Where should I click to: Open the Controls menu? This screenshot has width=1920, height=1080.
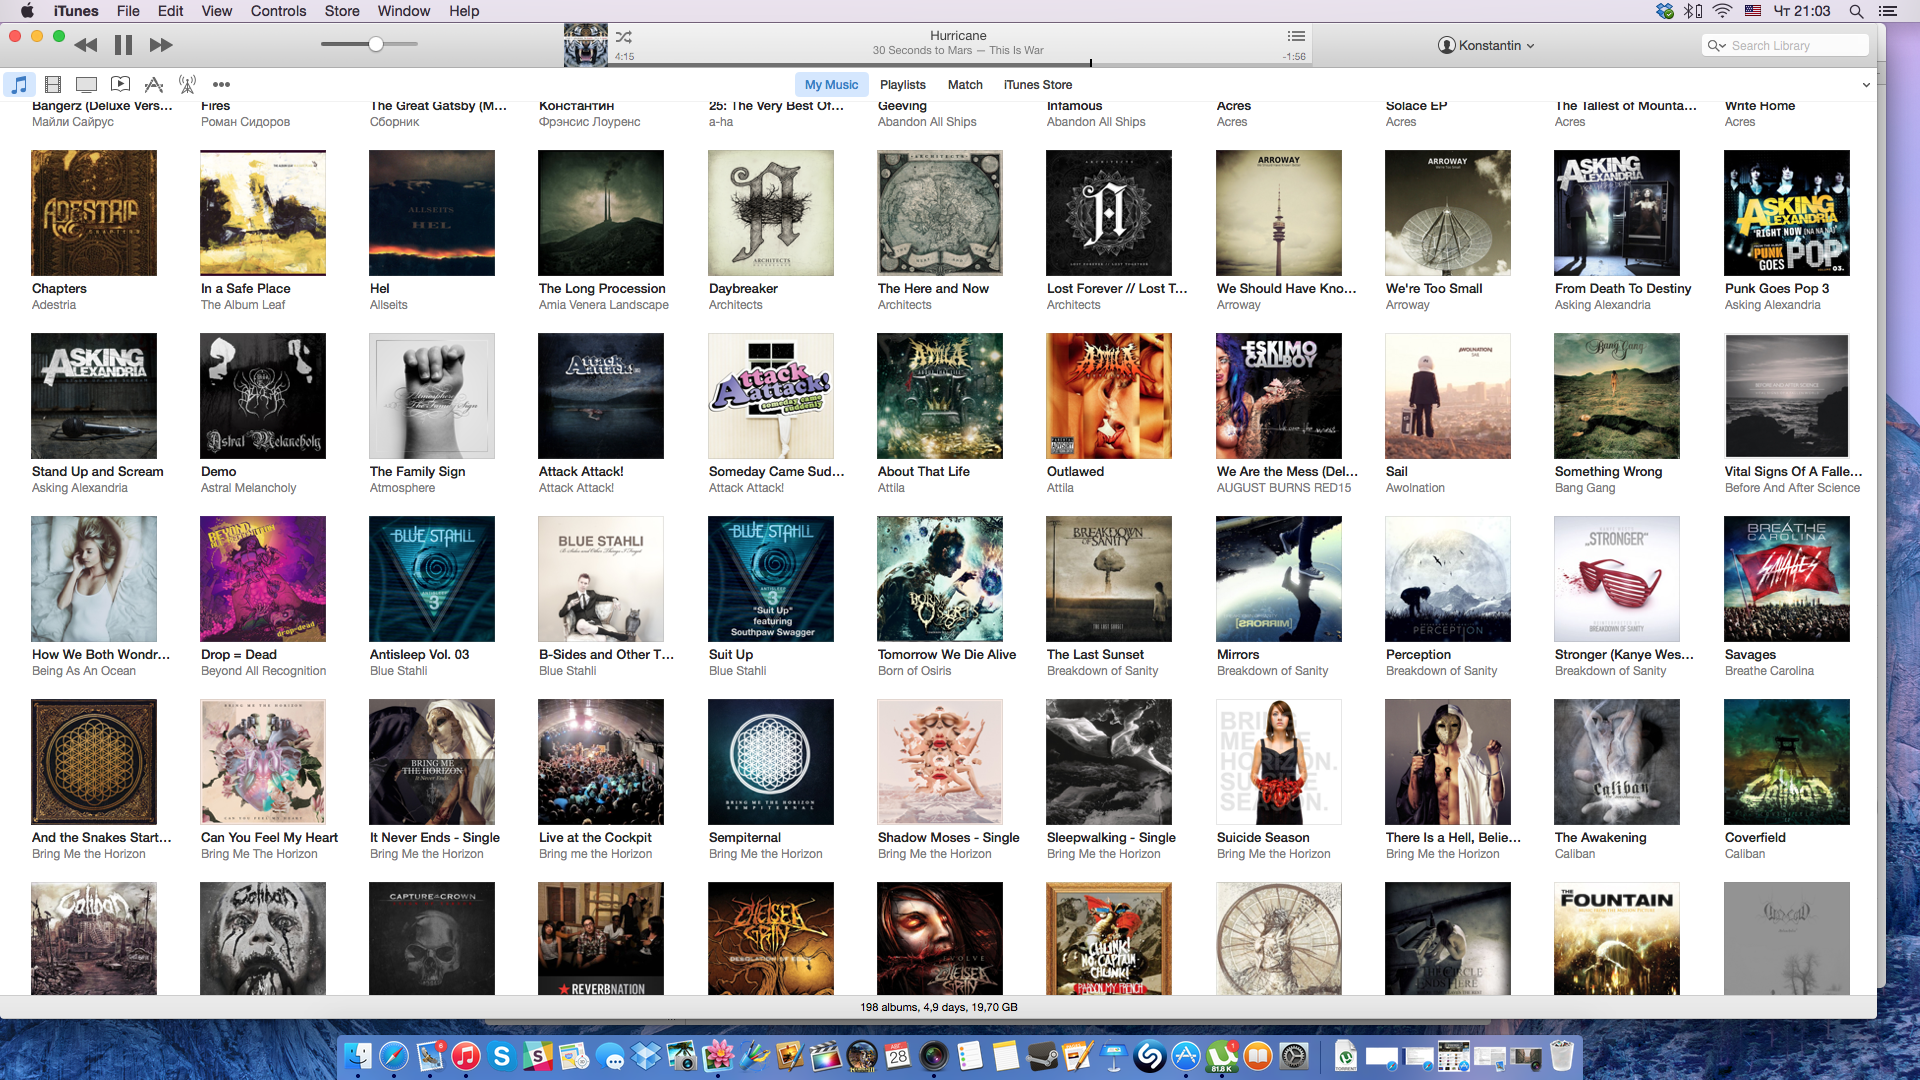278,11
